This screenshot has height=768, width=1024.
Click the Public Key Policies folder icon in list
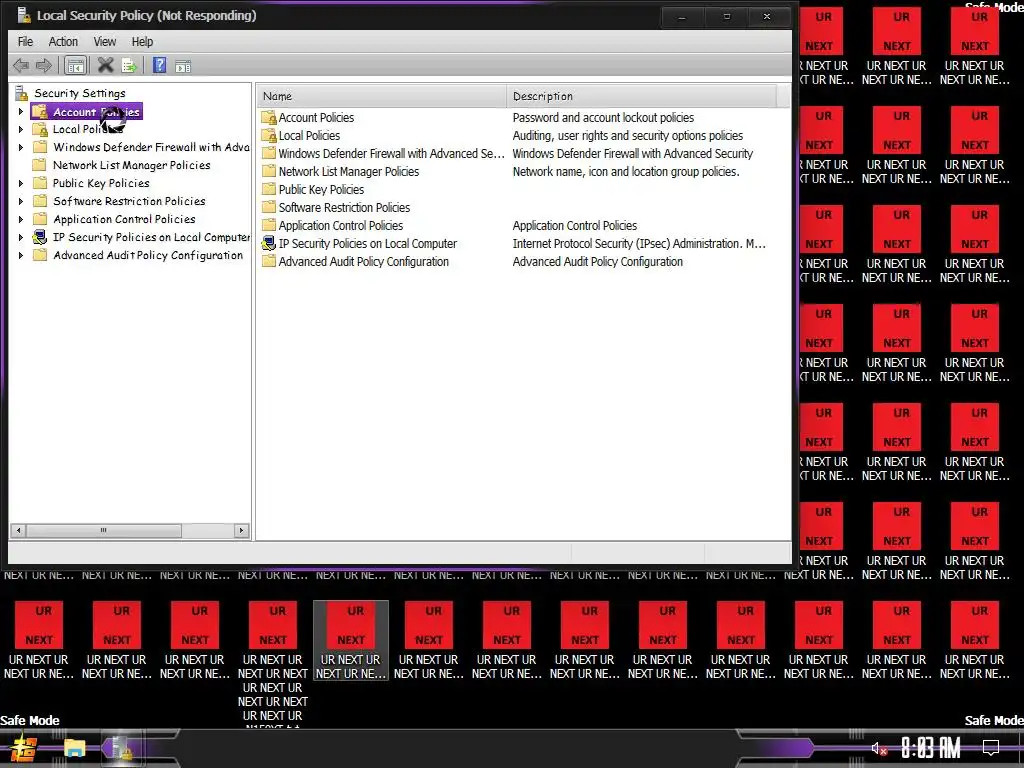[268, 189]
